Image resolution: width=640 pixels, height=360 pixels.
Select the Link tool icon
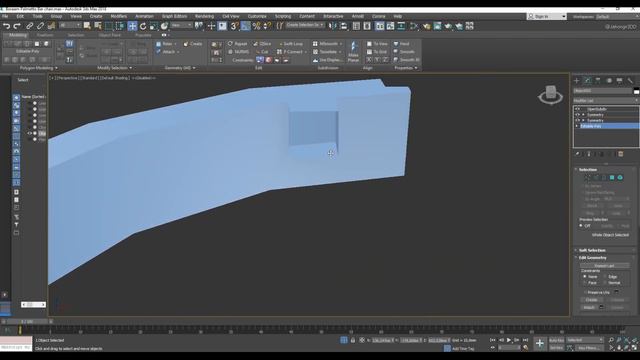[x=29, y=26]
